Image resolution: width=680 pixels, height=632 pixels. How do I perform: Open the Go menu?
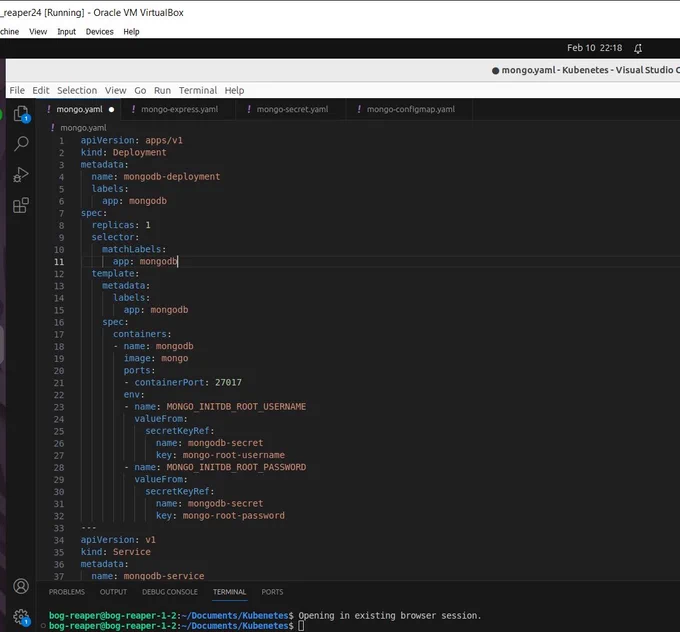(140, 90)
